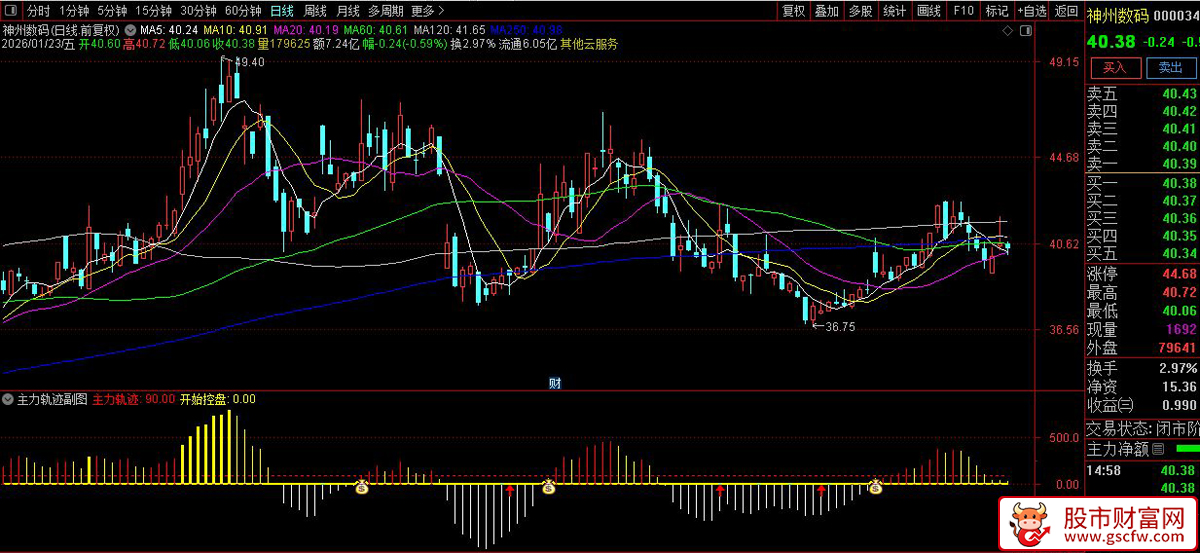Activate the 画线 drawing tool

929,11
